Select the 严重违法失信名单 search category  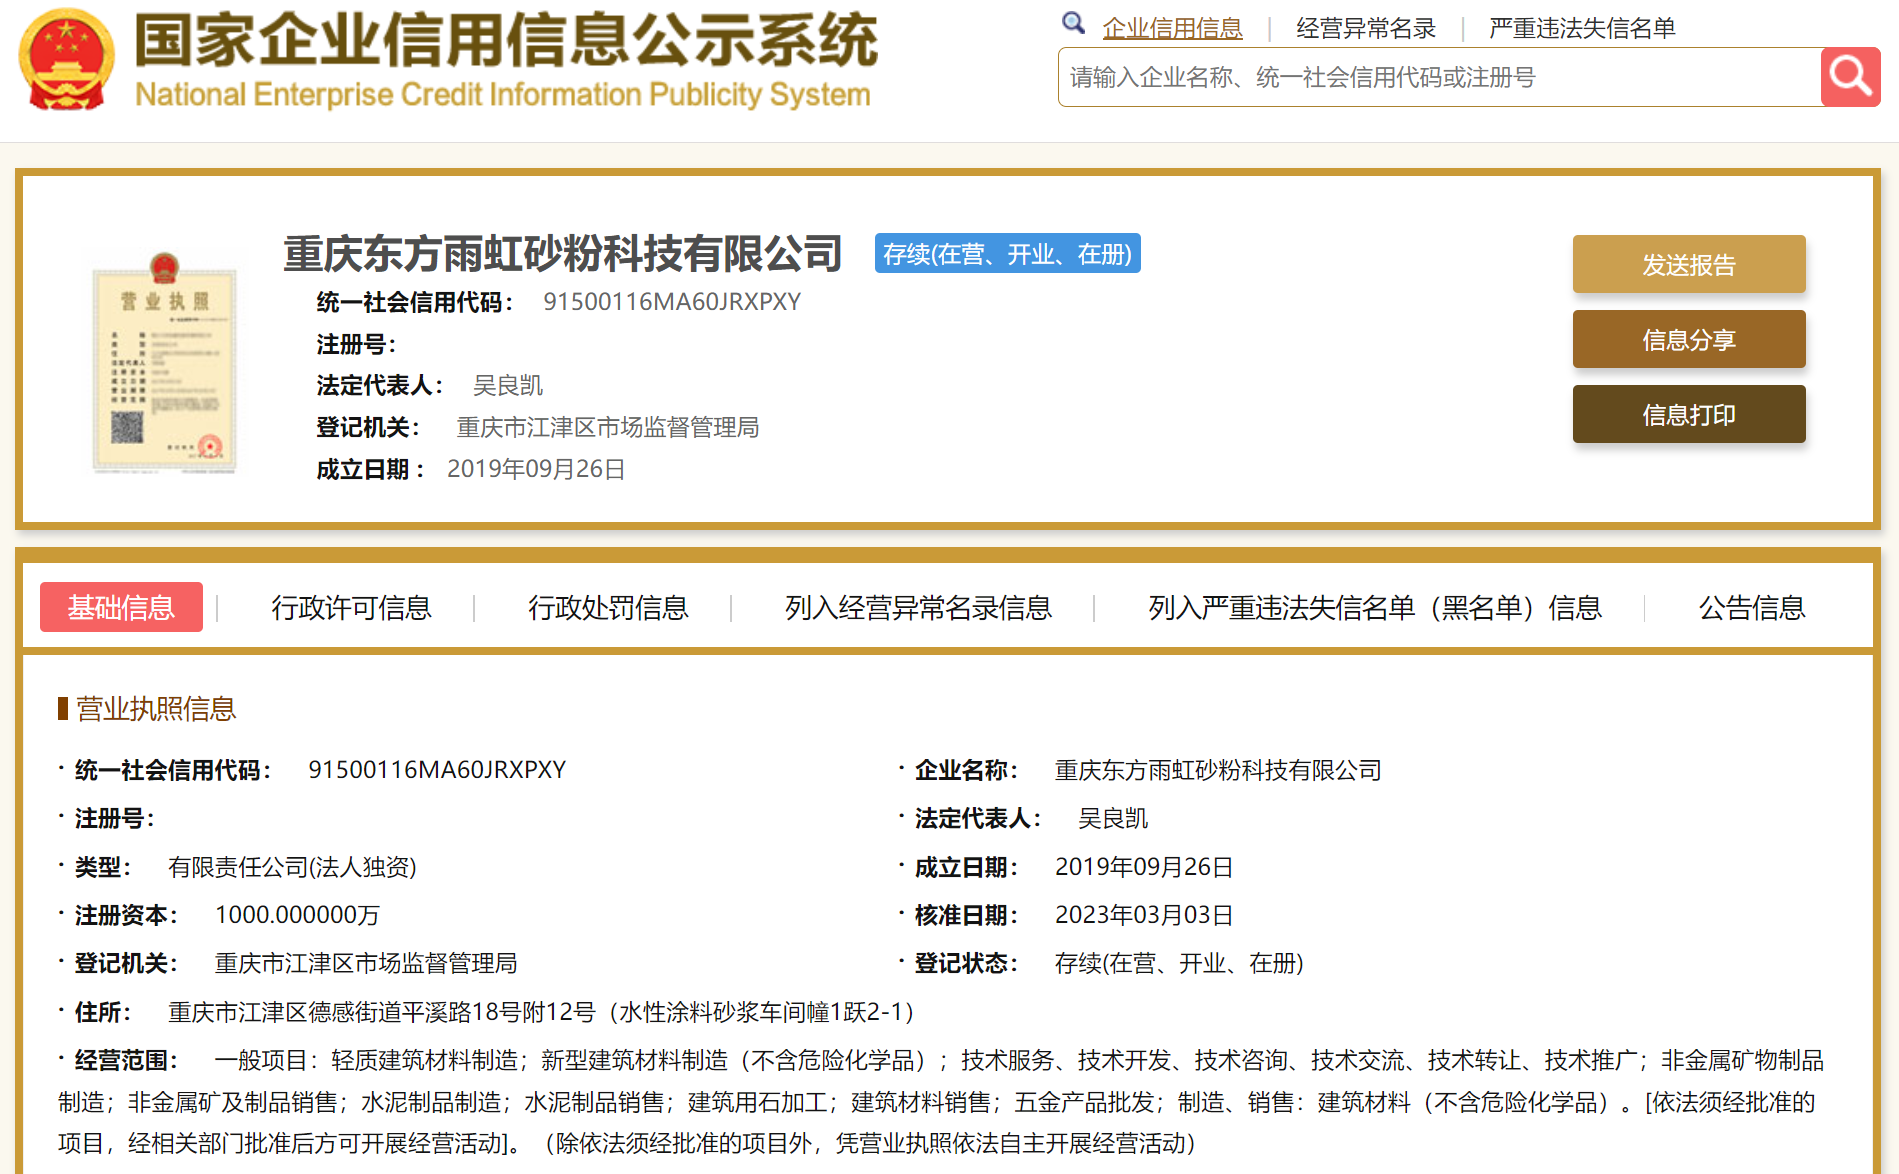(x=1582, y=28)
